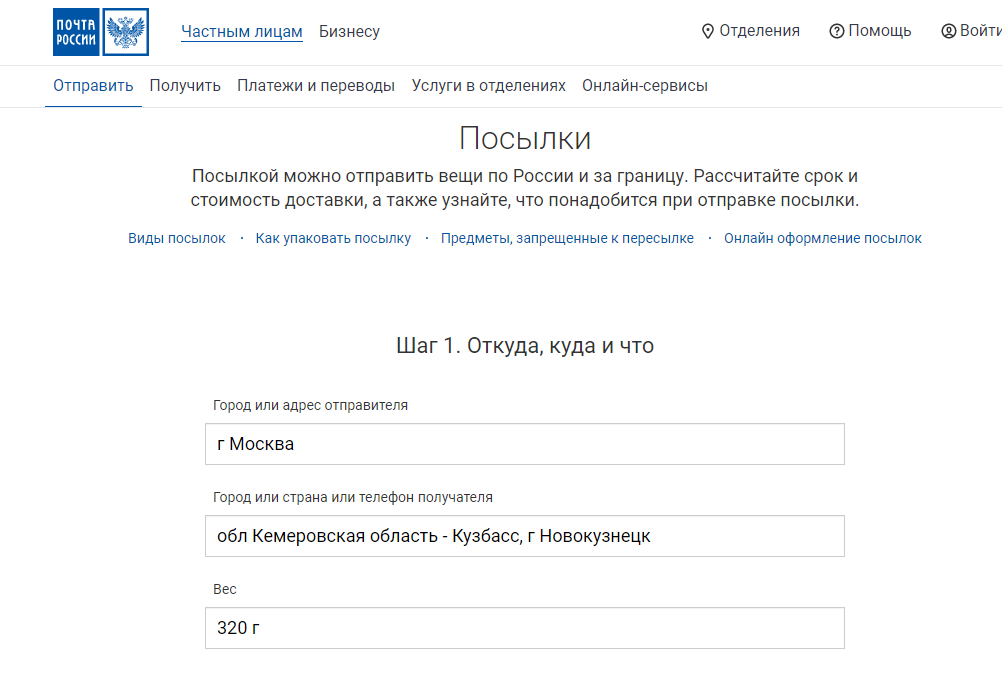
Task: Go to Онлайн оформление посылок
Action: [x=823, y=239]
